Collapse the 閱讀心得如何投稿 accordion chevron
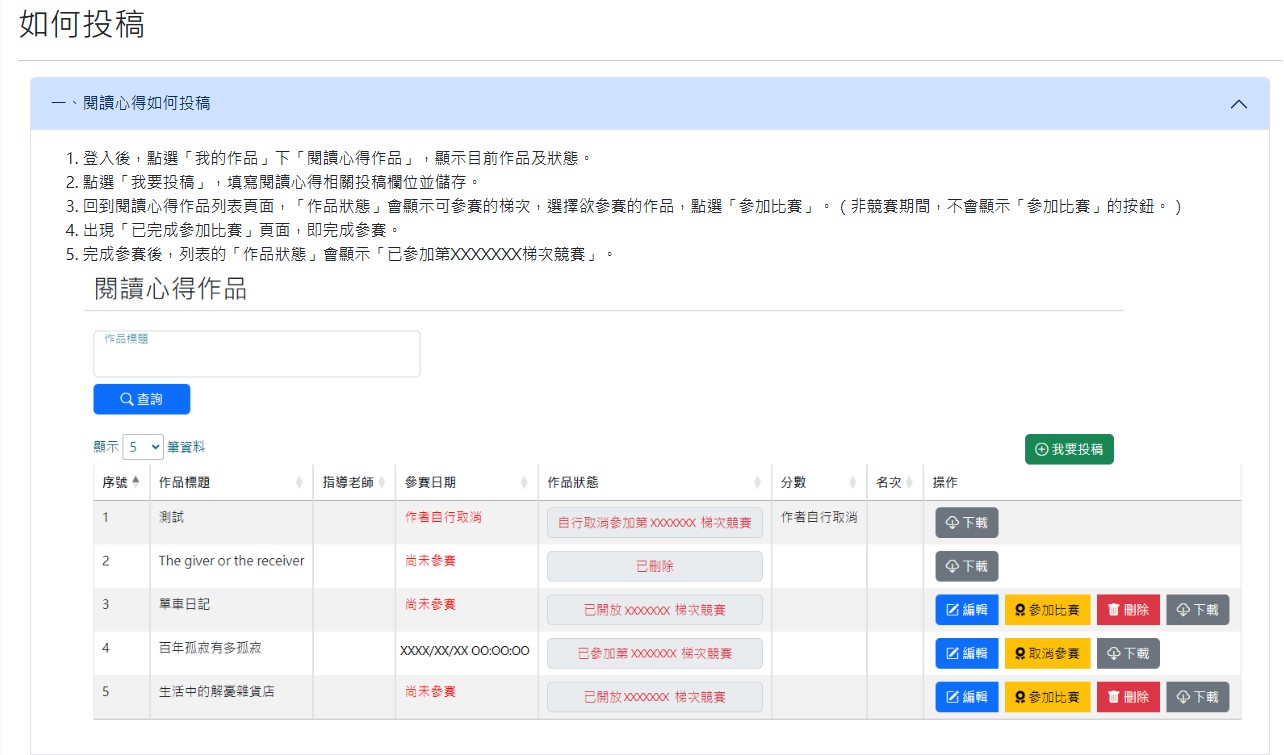 tap(1238, 104)
